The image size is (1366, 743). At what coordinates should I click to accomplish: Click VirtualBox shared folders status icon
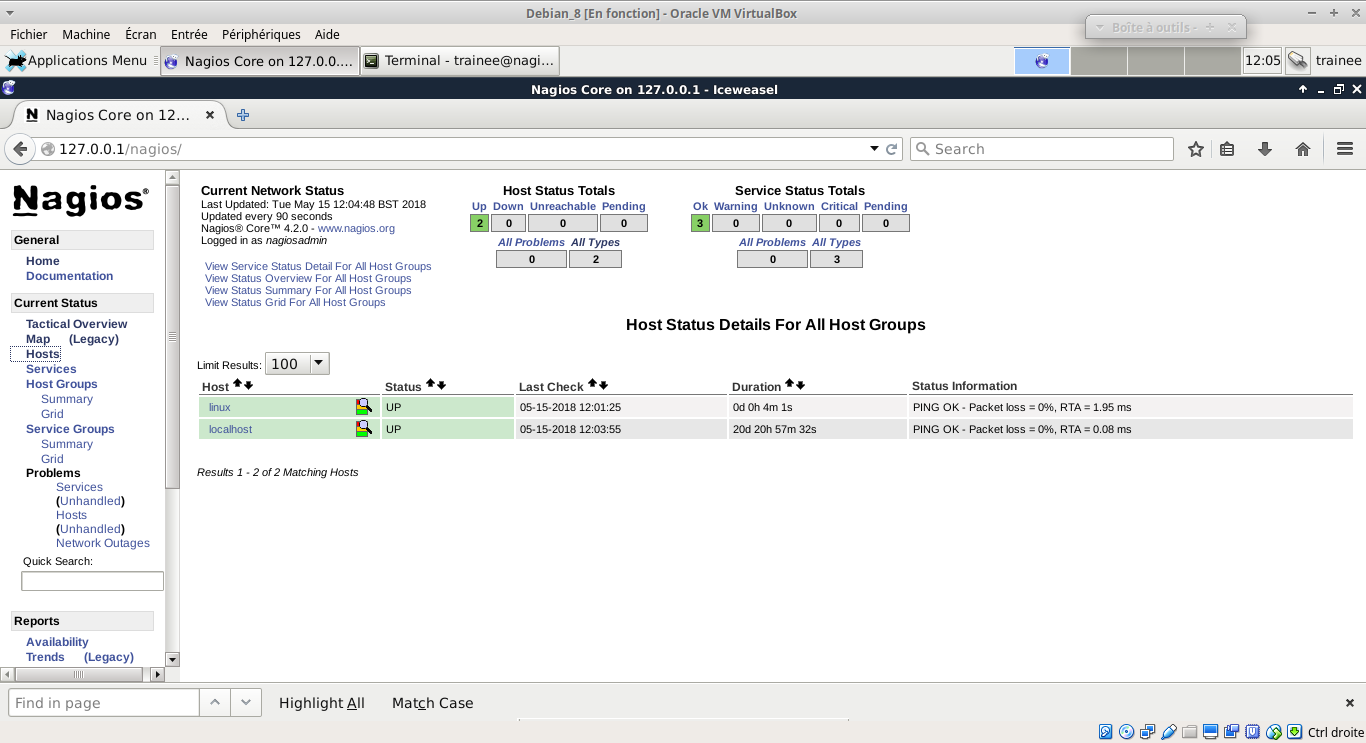tap(1189, 732)
